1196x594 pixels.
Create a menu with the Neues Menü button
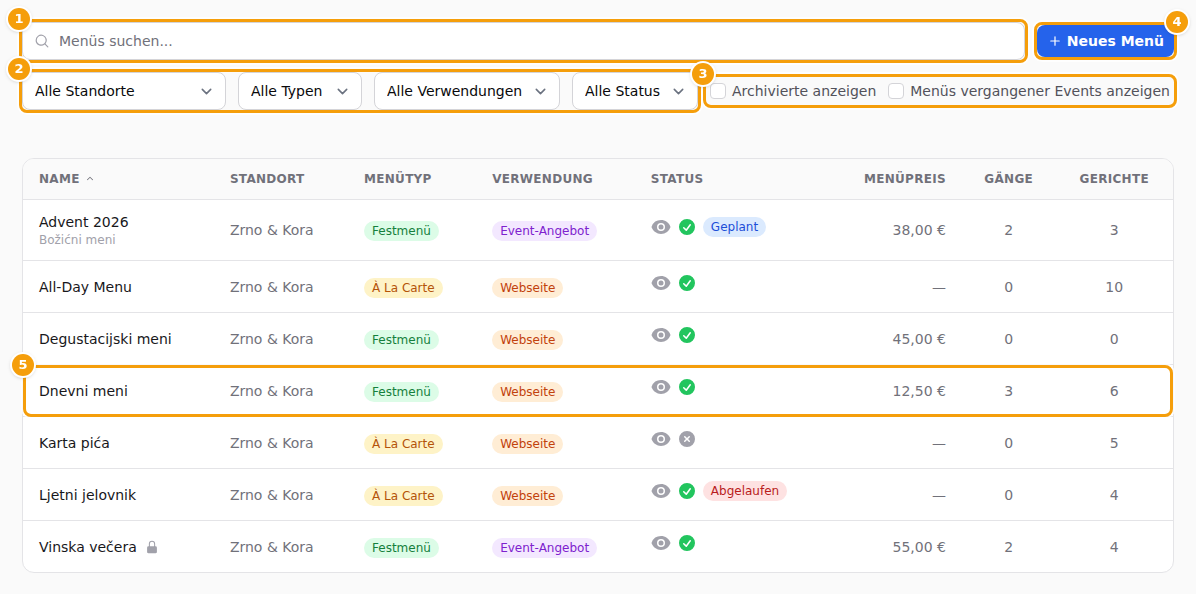(x=1105, y=41)
